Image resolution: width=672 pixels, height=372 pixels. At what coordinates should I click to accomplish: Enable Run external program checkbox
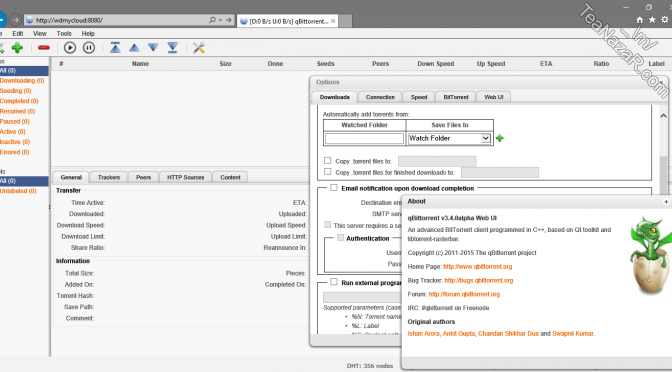pos(334,282)
